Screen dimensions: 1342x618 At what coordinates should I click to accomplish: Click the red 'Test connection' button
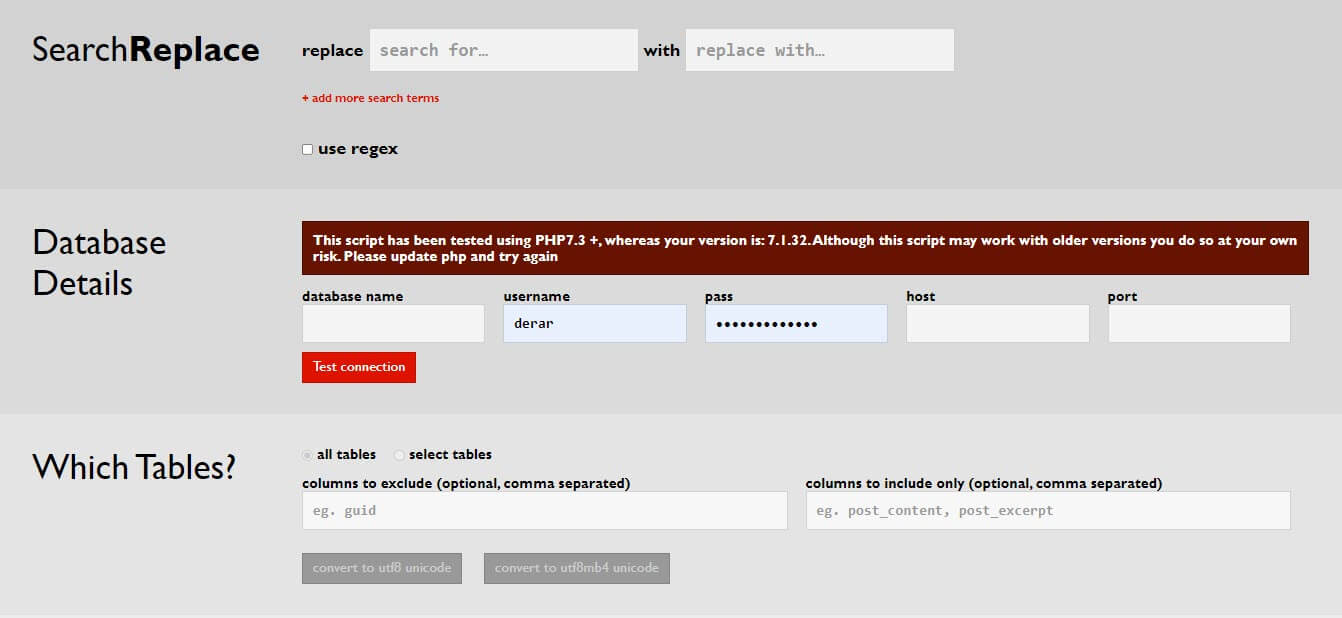coord(359,367)
